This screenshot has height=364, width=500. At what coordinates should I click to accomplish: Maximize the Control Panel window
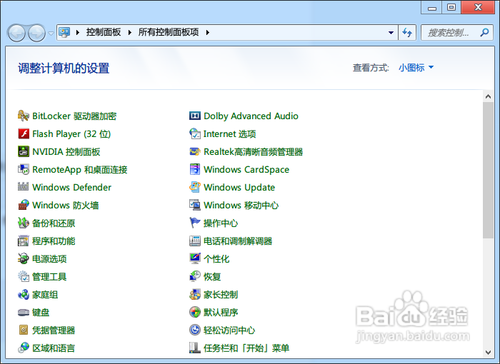click(452, 7)
